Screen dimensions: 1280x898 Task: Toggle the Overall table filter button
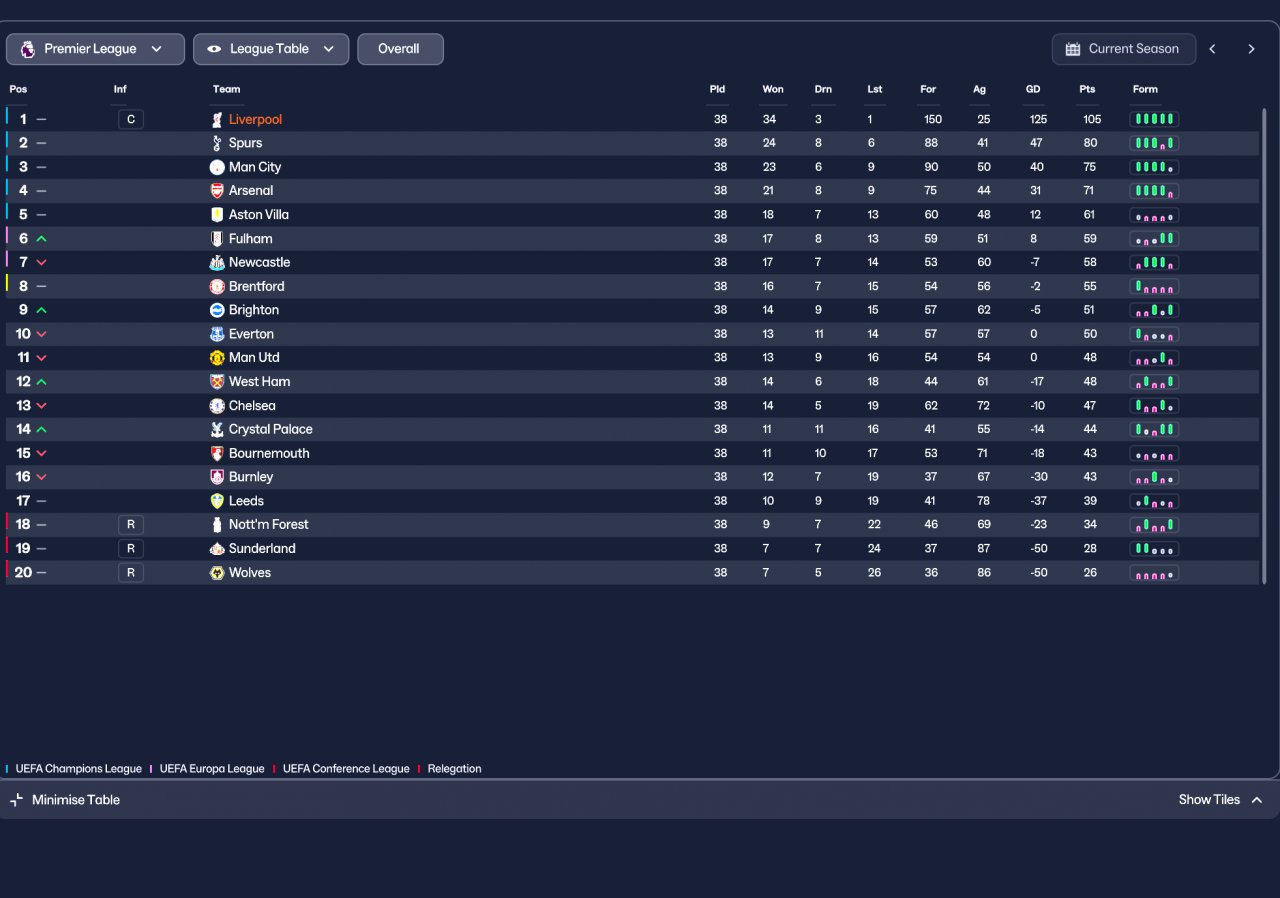tap(400, 49)
